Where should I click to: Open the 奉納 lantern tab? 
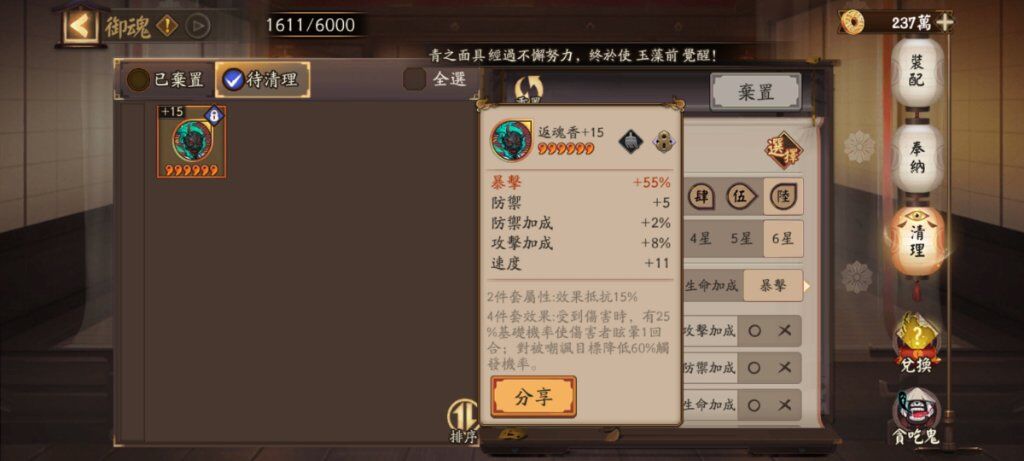coord(918,157)
